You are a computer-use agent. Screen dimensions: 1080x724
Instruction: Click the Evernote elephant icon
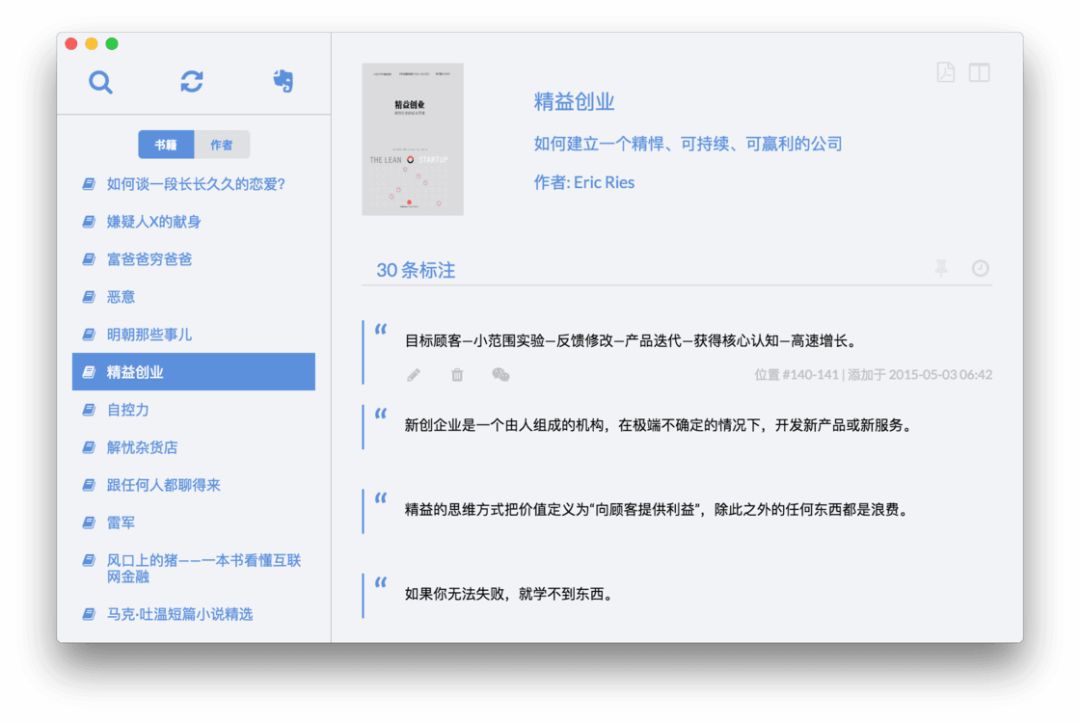[x=283, y=81]
